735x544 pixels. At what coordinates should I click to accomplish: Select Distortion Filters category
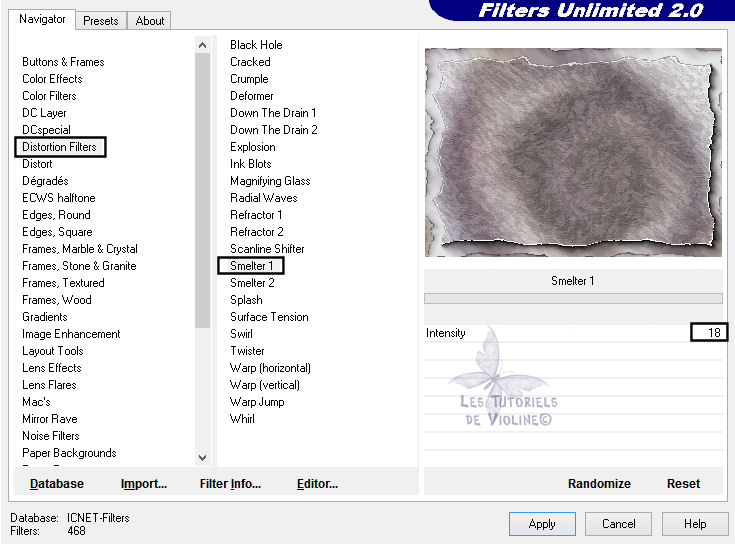pos(60,147)
